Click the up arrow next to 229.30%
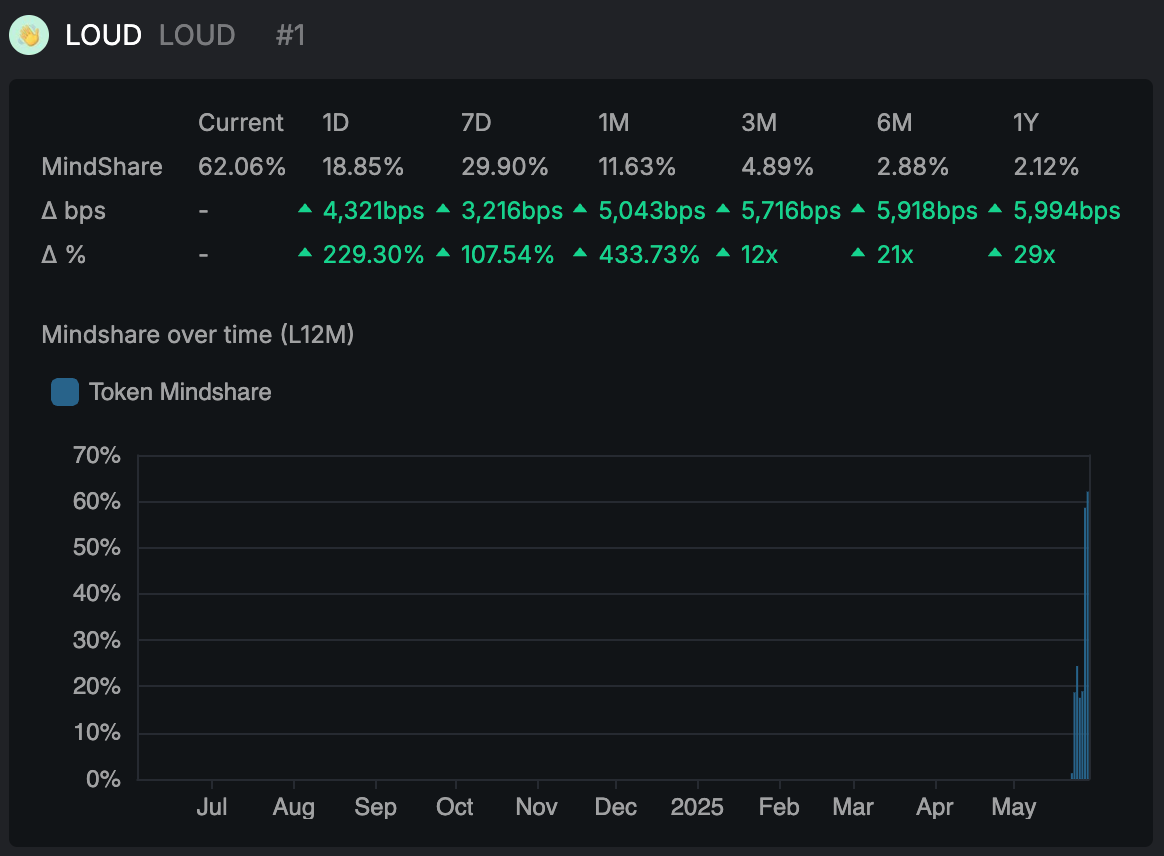The width and height of the screenshot is (1164, 856). click(x=304, y=253)
